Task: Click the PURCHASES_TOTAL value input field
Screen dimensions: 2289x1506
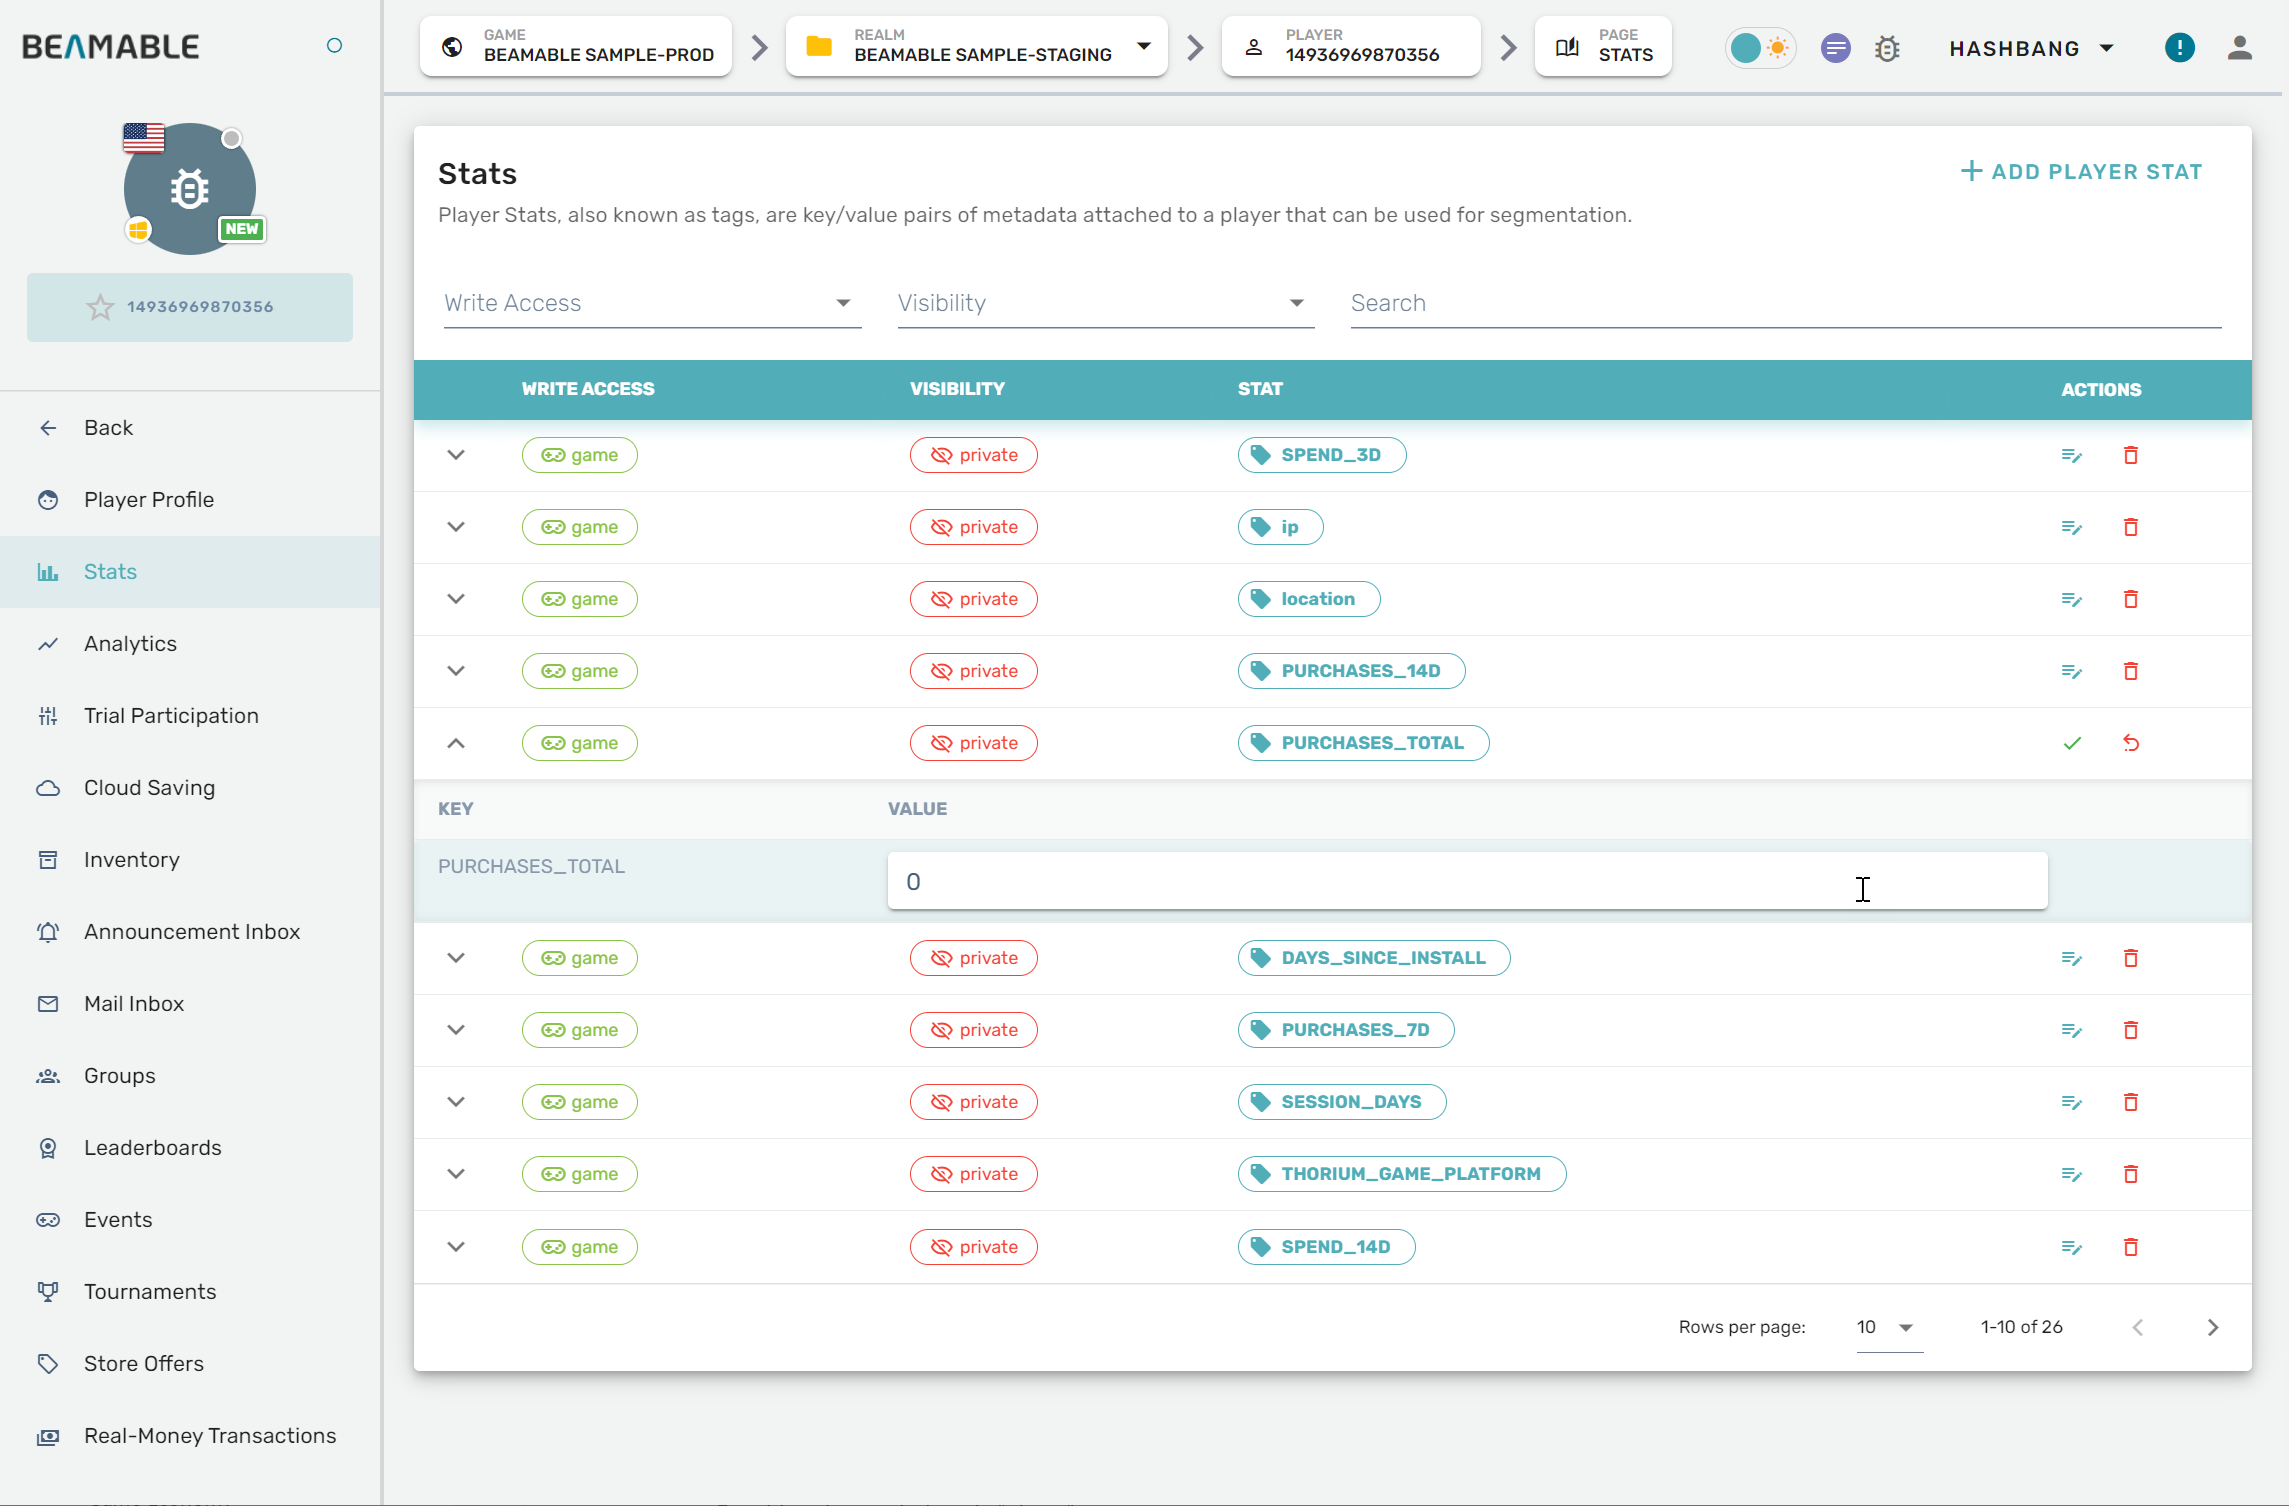Action: [x=1466, y=881]
